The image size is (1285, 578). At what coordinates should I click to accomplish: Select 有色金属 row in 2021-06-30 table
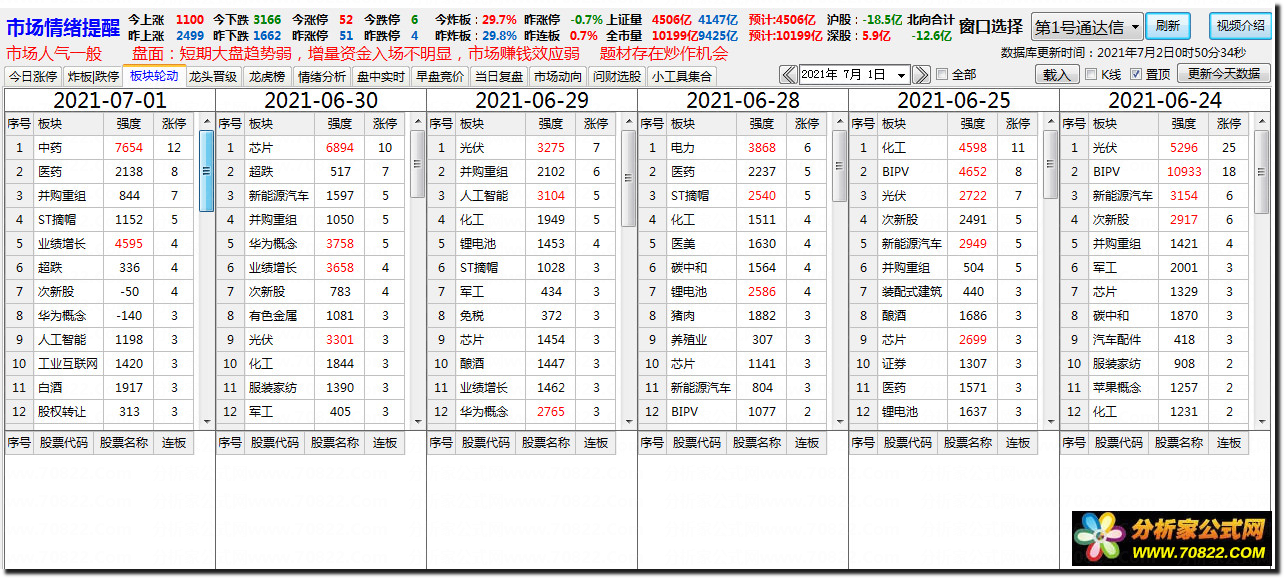tap(311, 315)
